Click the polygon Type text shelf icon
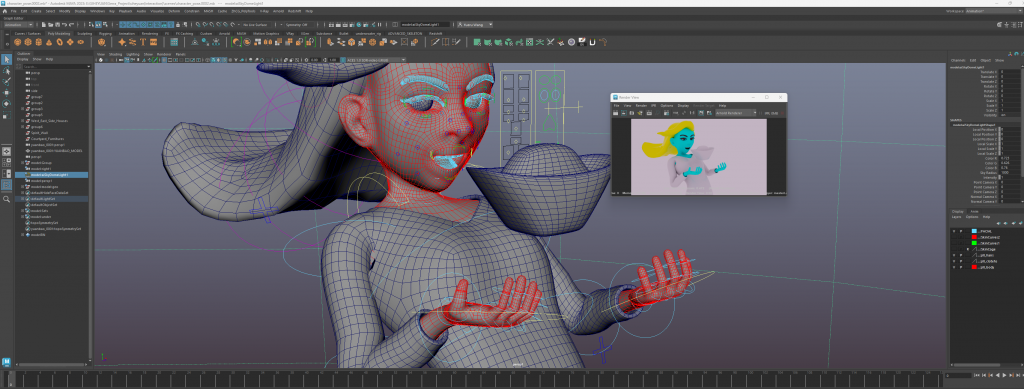Image resolution: width=1024 pixels, height=389 pixels. tap(143, 42)
